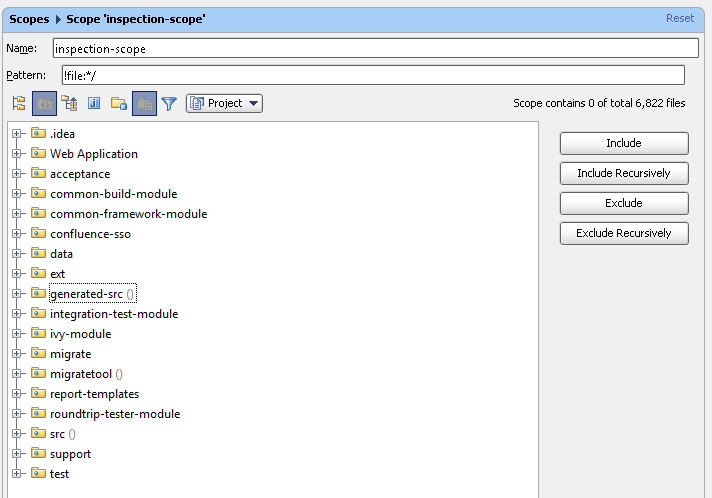Select the src row label
The width and height of the screenshot is (712, 498).
click(63, 434)
